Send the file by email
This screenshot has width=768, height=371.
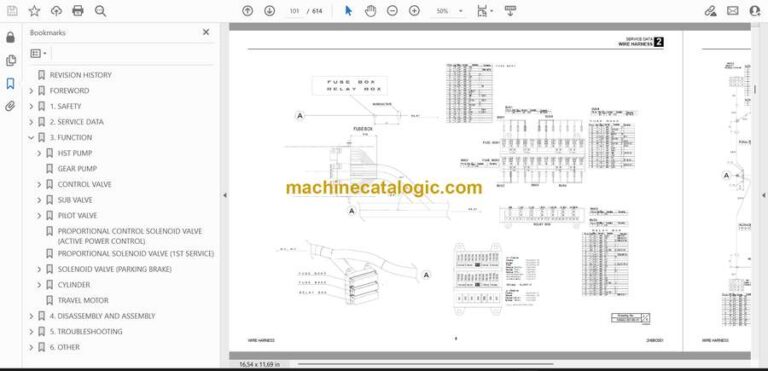[x=733, y=11]
